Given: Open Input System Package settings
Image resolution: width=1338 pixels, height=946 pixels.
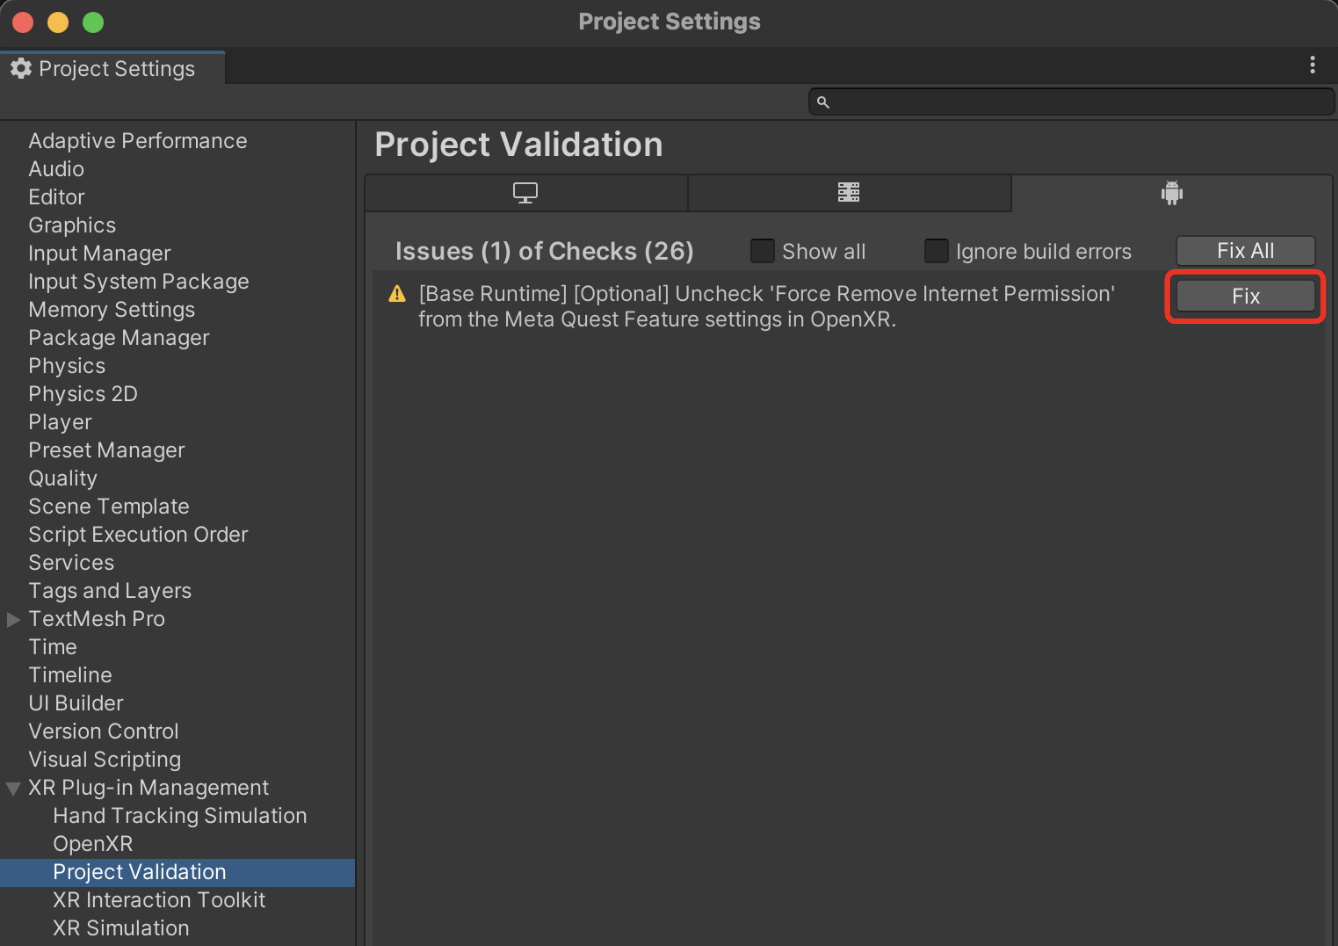Looking at the screenshot, I should tap(138, 281).
